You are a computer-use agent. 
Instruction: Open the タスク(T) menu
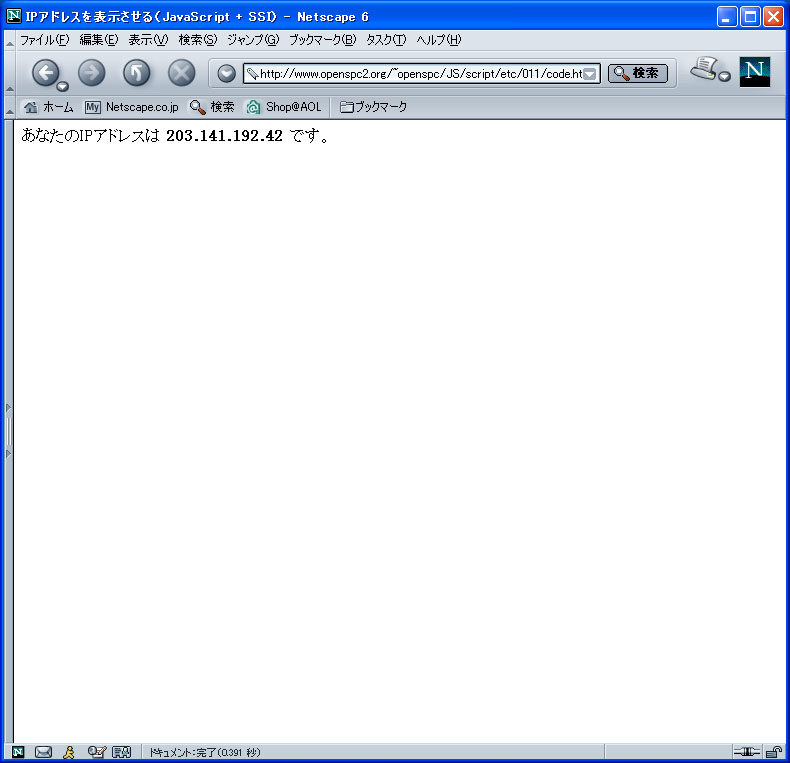386,40
